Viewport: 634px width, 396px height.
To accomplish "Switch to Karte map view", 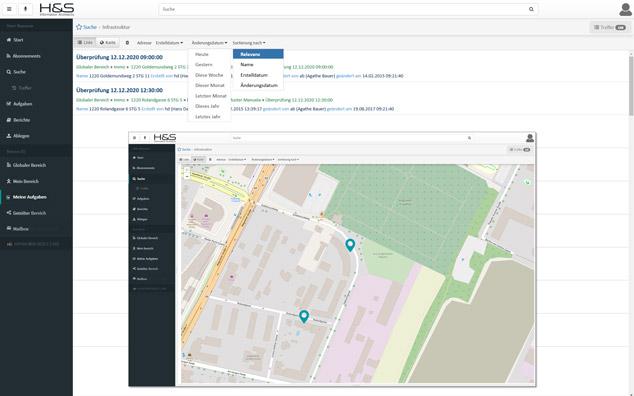I will 108,42.
